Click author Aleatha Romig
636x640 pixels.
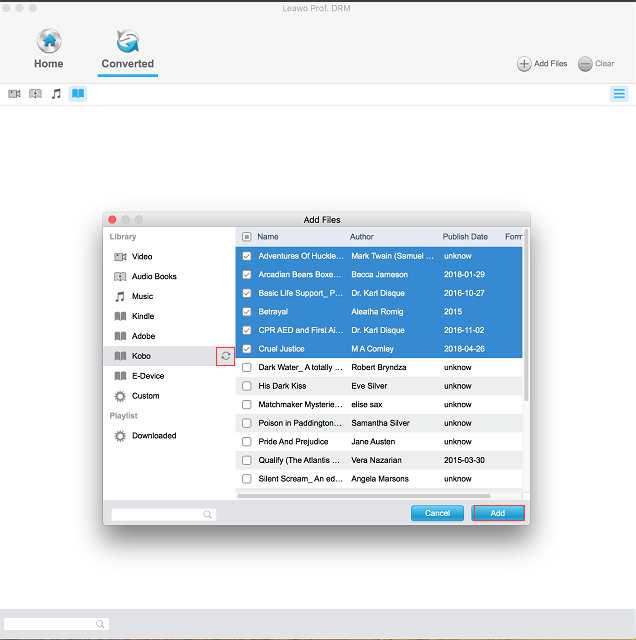click(377, 312)
